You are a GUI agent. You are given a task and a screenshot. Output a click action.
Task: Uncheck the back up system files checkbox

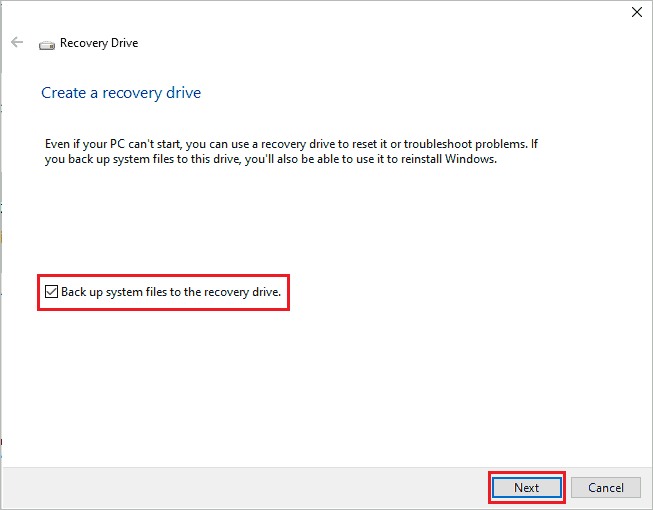52,293
